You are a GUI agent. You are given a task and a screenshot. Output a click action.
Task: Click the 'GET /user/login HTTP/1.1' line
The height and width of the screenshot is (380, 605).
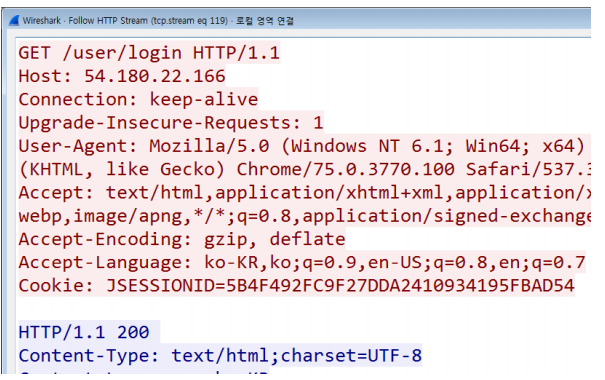149,52
